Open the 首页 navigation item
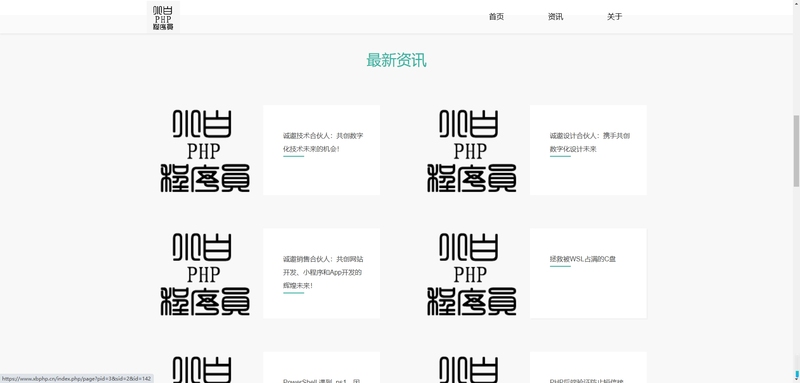Viewport: 800px width, 383px height. click(x=496, y=17)
